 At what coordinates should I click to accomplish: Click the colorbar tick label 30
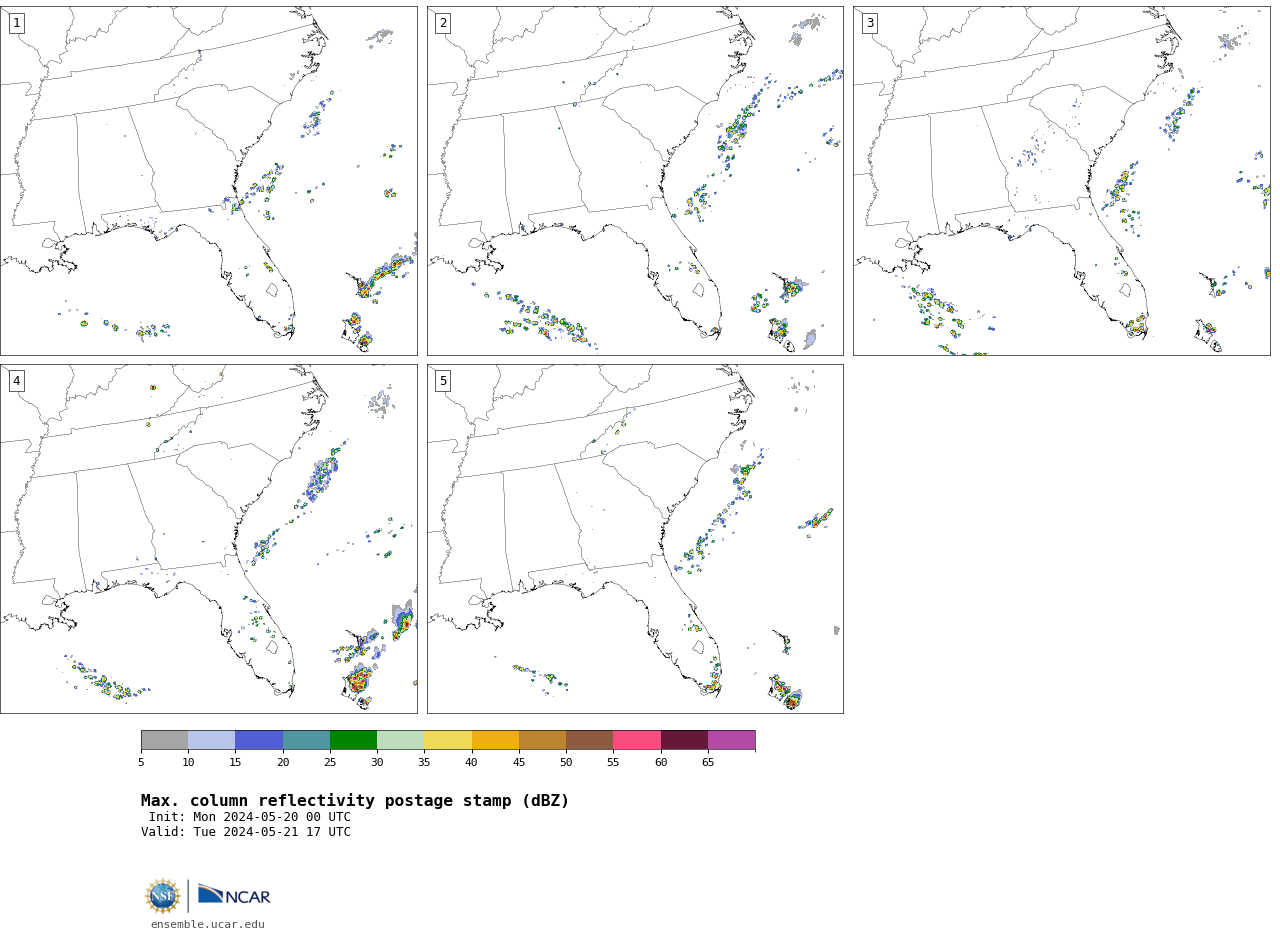pyautogui.click(x=377, y=763)
